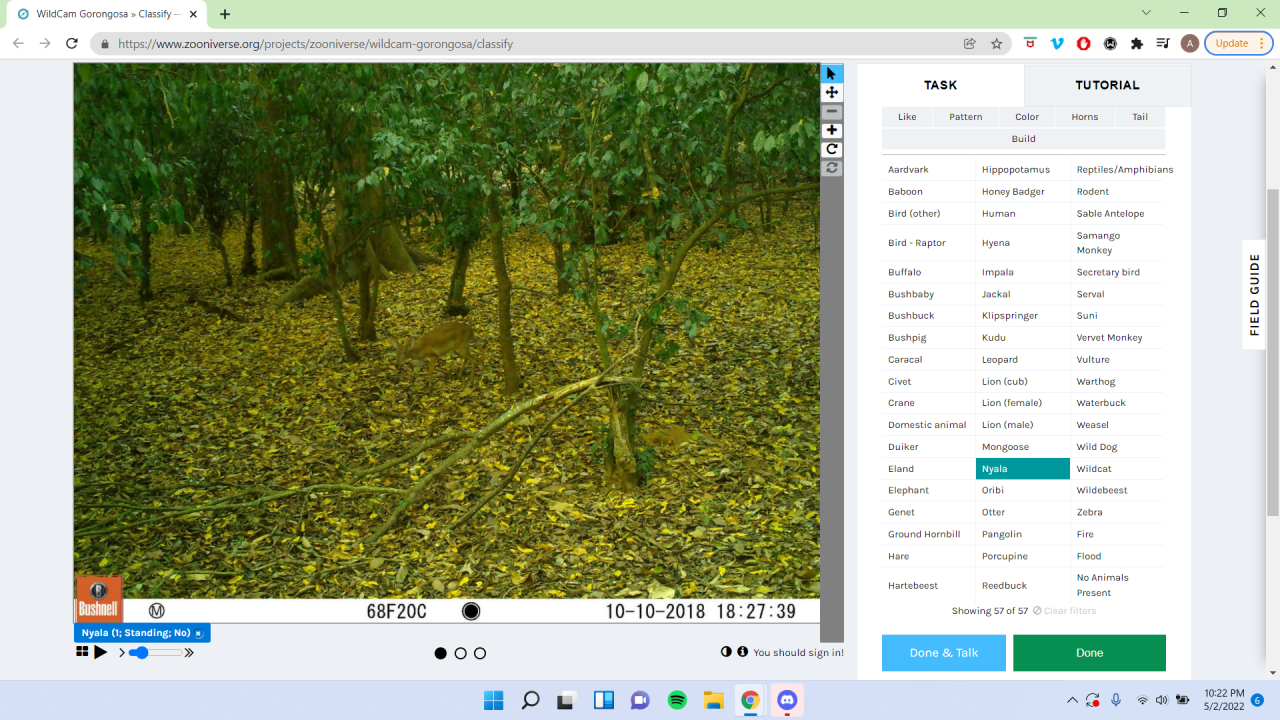Expand the Pattern filter

[x=966, y=117]
